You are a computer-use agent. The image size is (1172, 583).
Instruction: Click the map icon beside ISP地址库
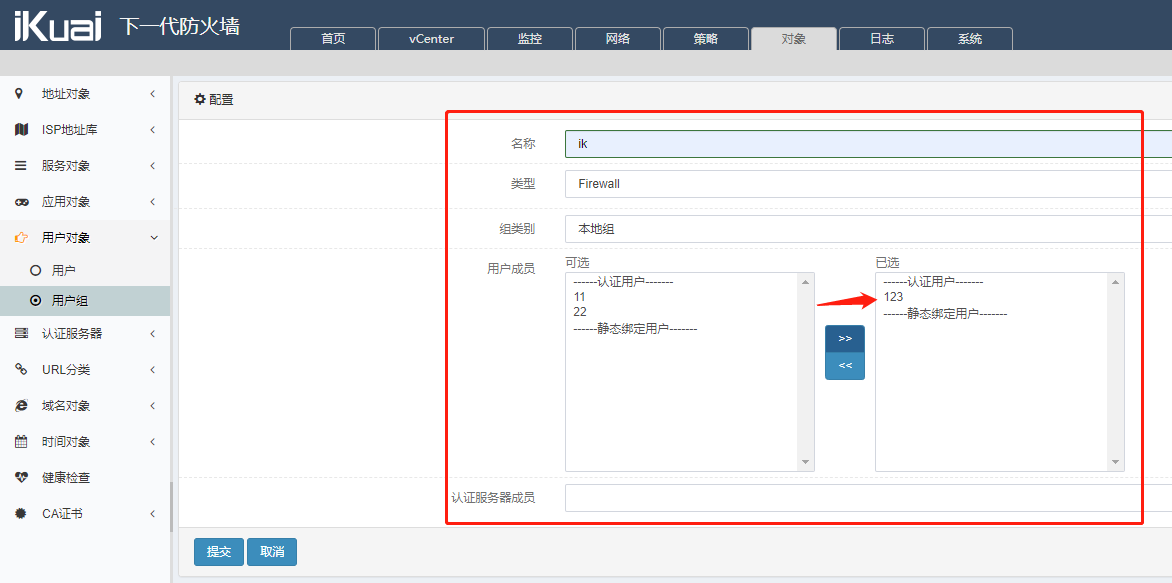point(21,130)
